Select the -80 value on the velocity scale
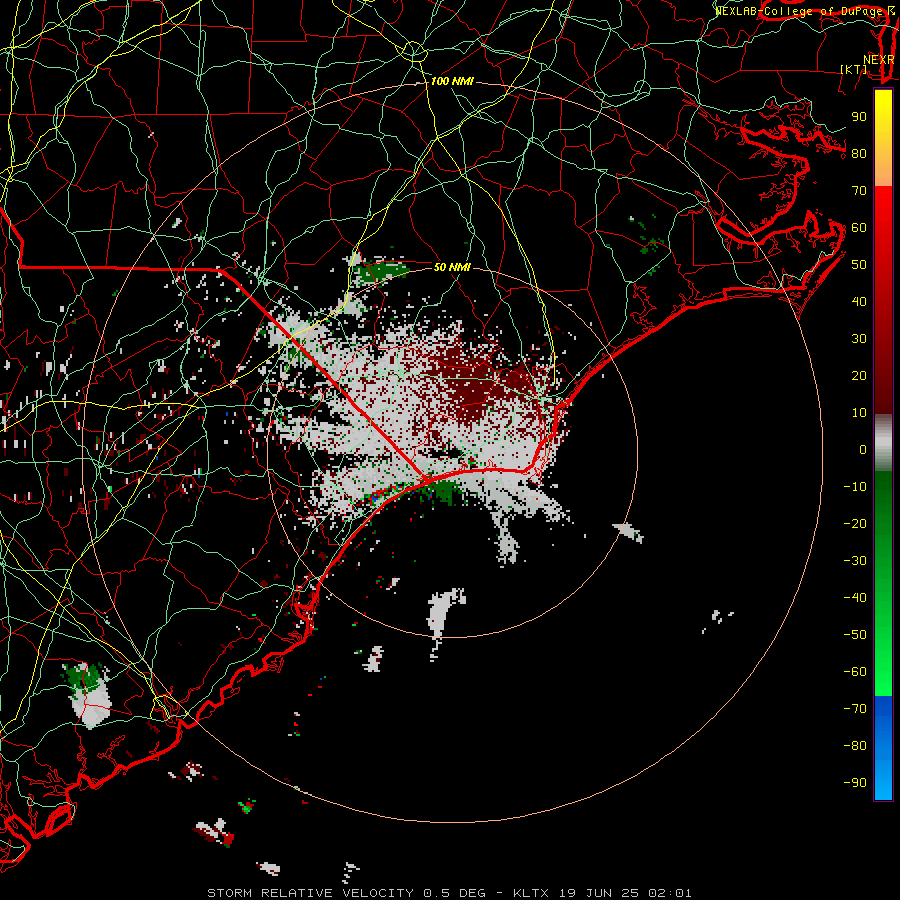Viewport: 900px width, 900px height. [x=855, y=746]
